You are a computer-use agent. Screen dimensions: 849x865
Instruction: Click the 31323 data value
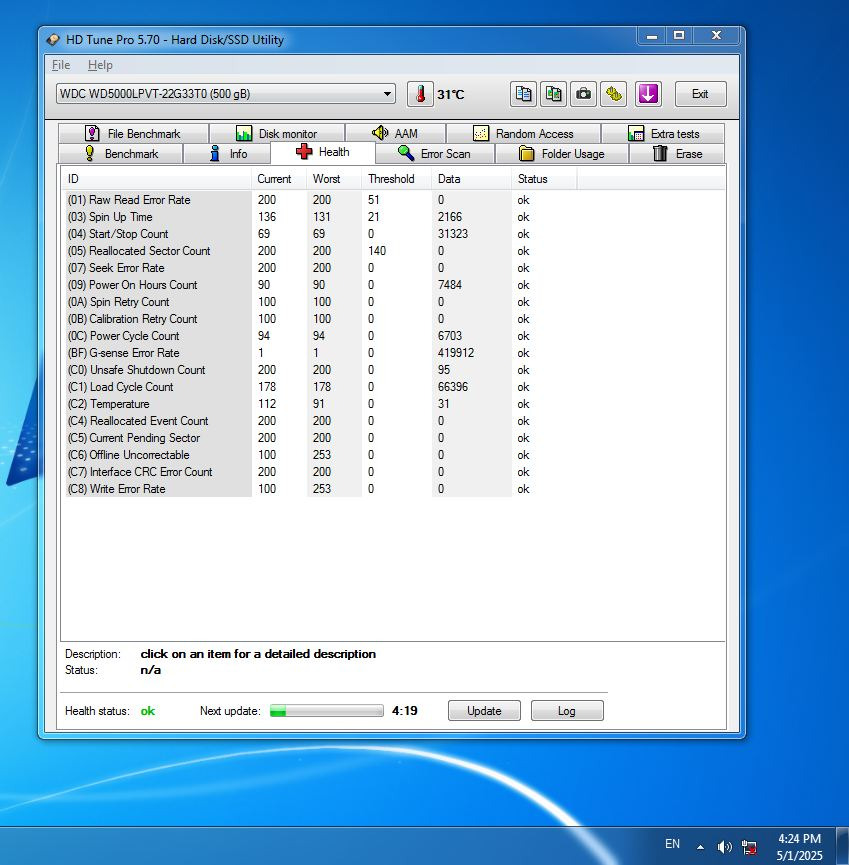coord(453,234)
